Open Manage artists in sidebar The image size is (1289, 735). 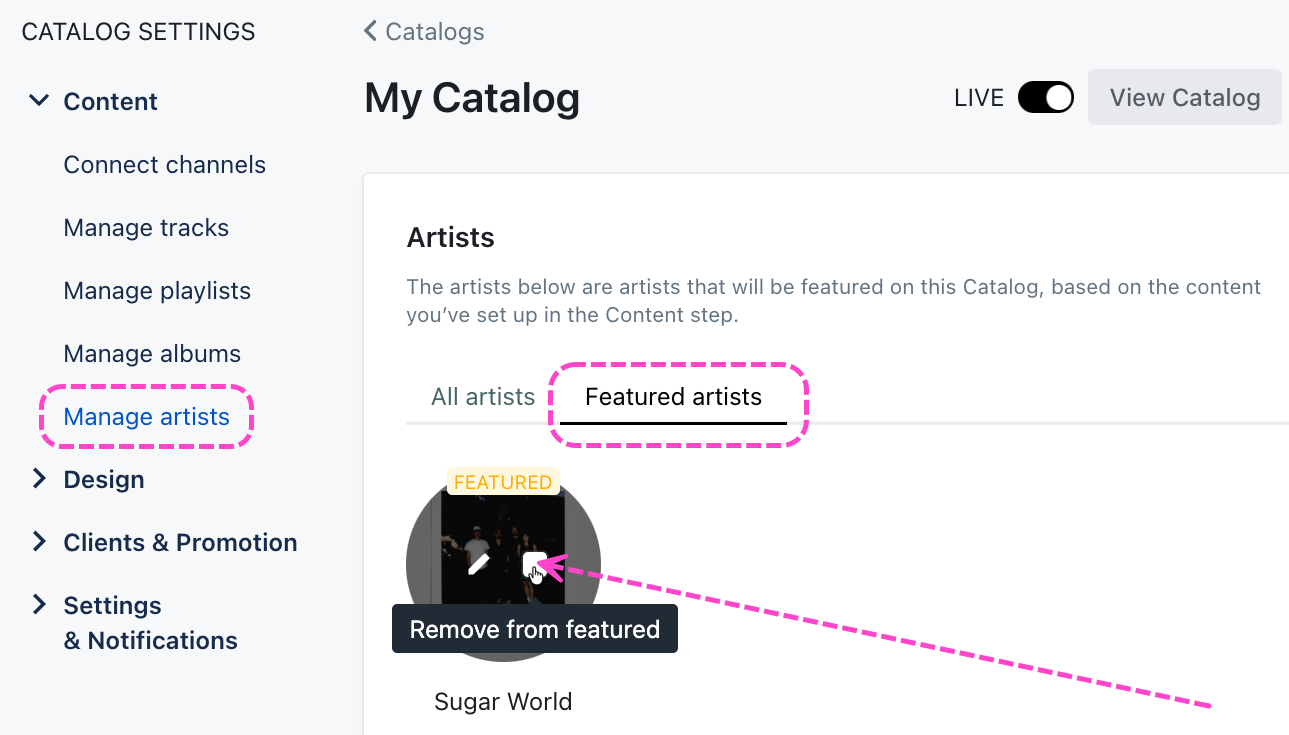coord(146,417)
